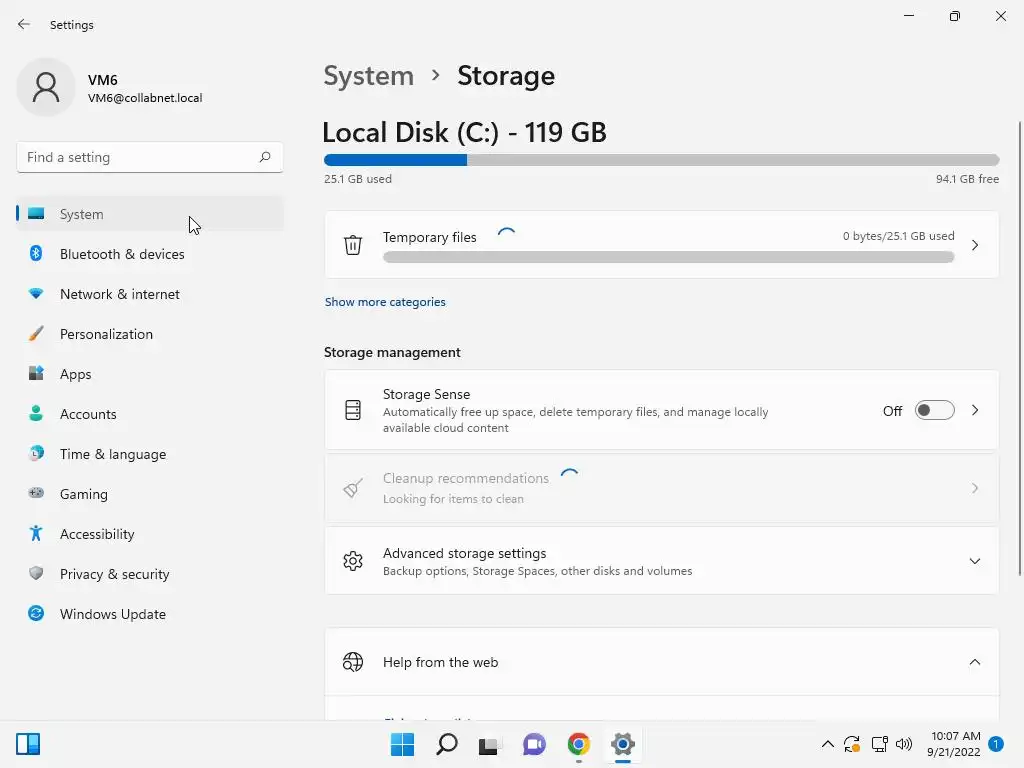Navigate back to System breadcrumb
Viewport: 1024px width, 768px height.
(x=369, y=76)
